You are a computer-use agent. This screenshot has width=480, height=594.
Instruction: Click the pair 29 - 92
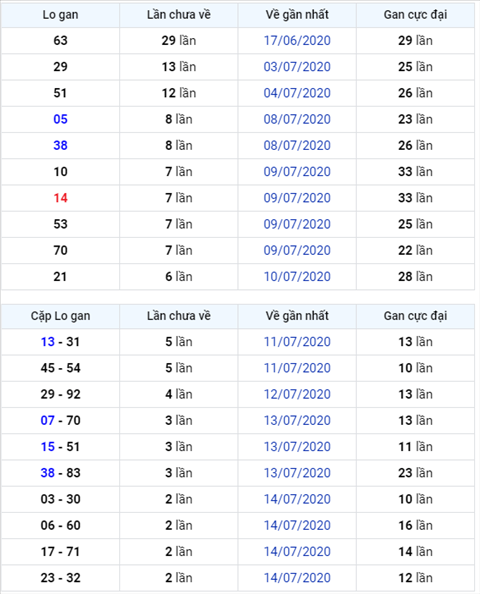(60, 394)
